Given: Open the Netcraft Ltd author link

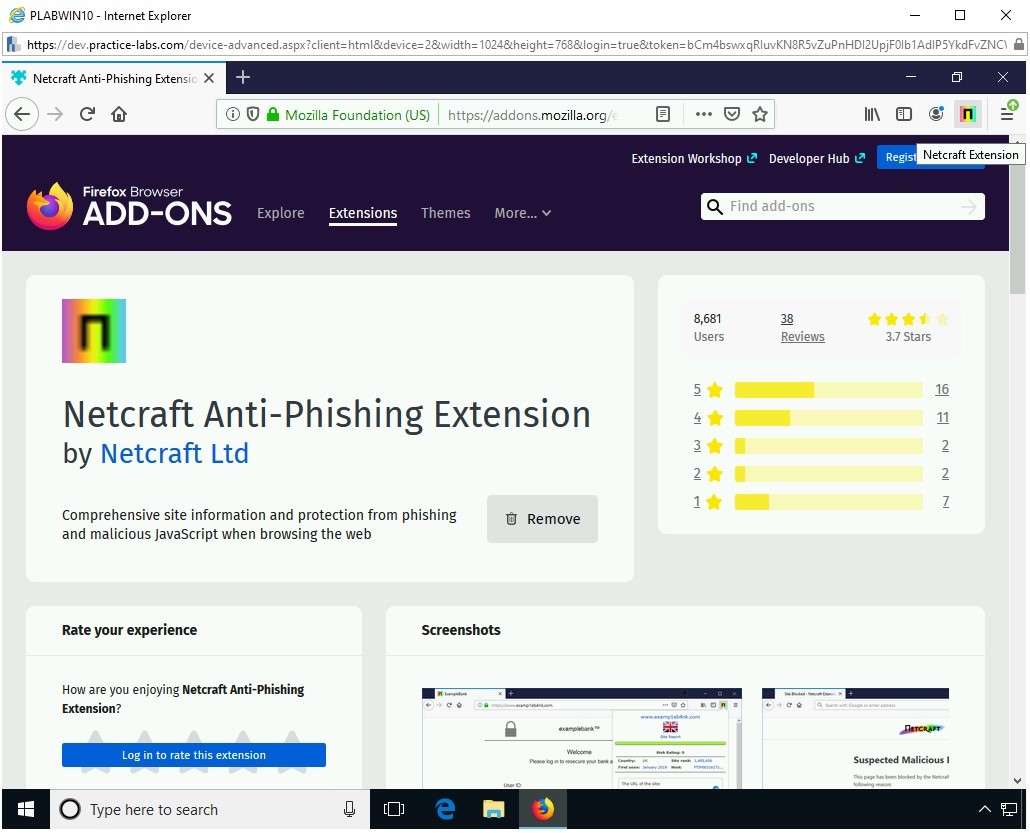Looking at the screenshot, I should tap(174, 453).
